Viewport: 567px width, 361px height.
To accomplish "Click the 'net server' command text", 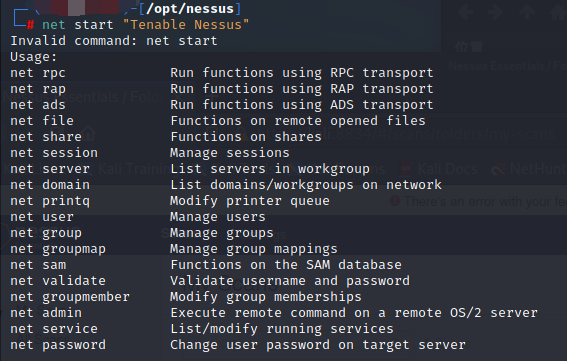I will pos(50,169).
